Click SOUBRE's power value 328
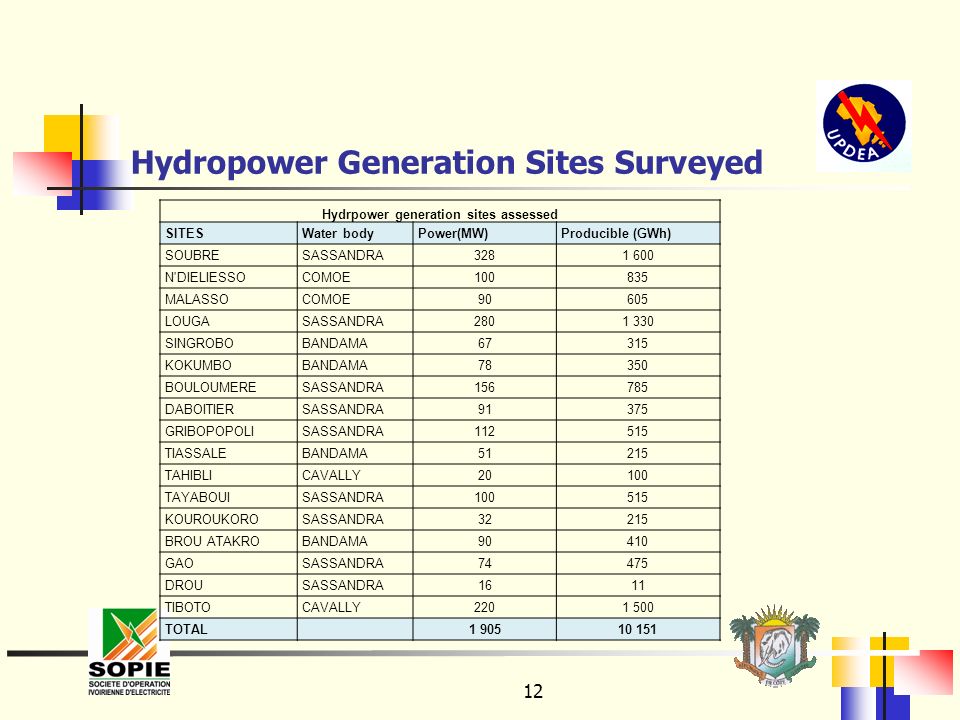The height and width of the screenshot is (720, 960). click(x=484, y=255)
